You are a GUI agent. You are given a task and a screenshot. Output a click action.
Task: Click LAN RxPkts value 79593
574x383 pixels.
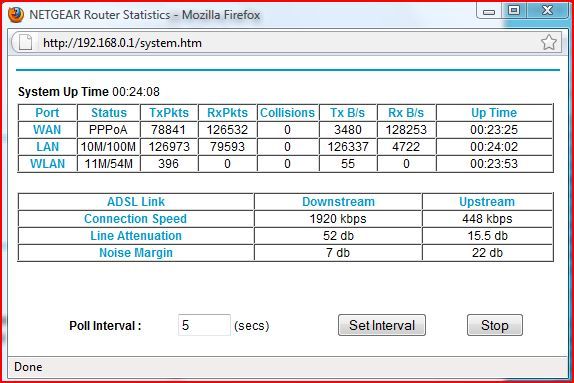[227, 147]
